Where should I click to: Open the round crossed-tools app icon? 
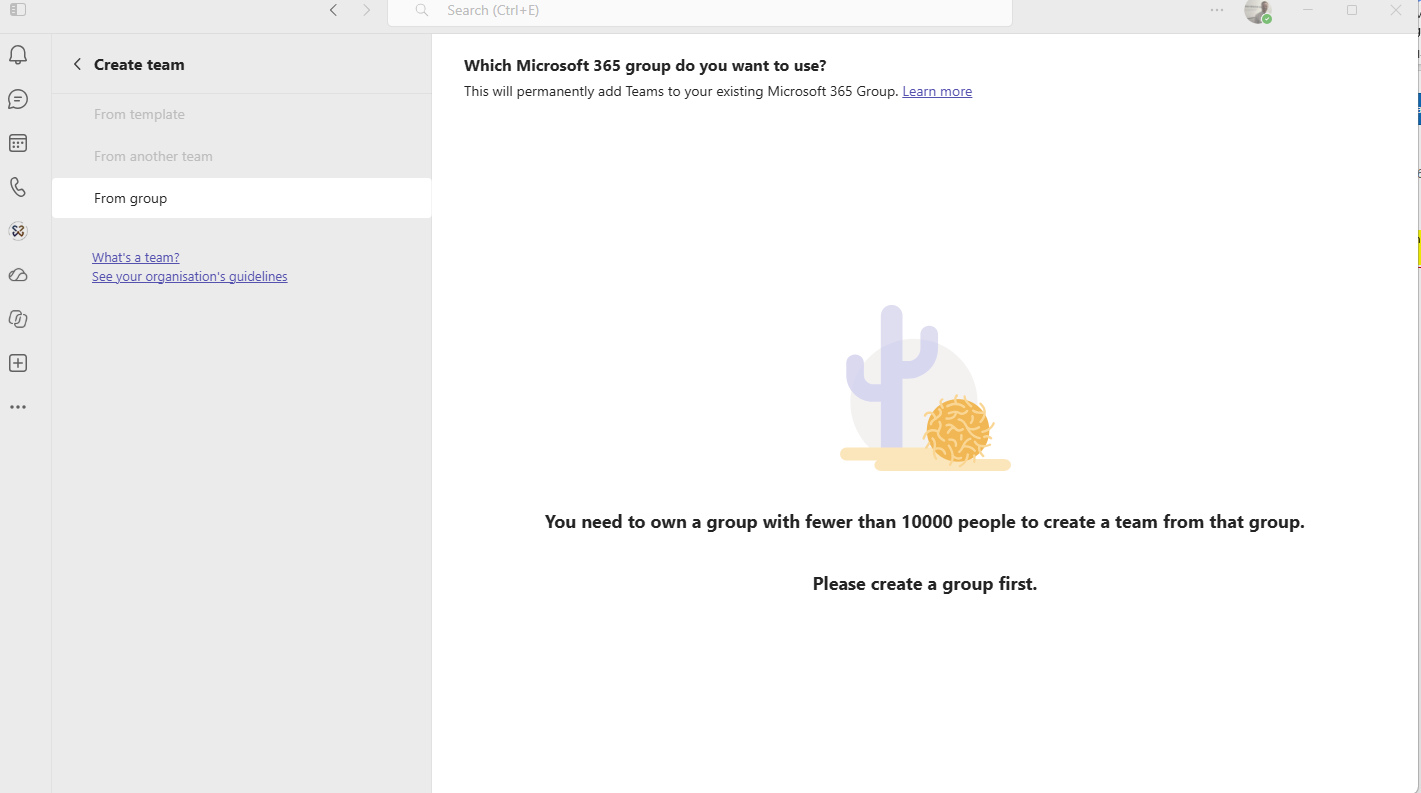click(18, 231)
